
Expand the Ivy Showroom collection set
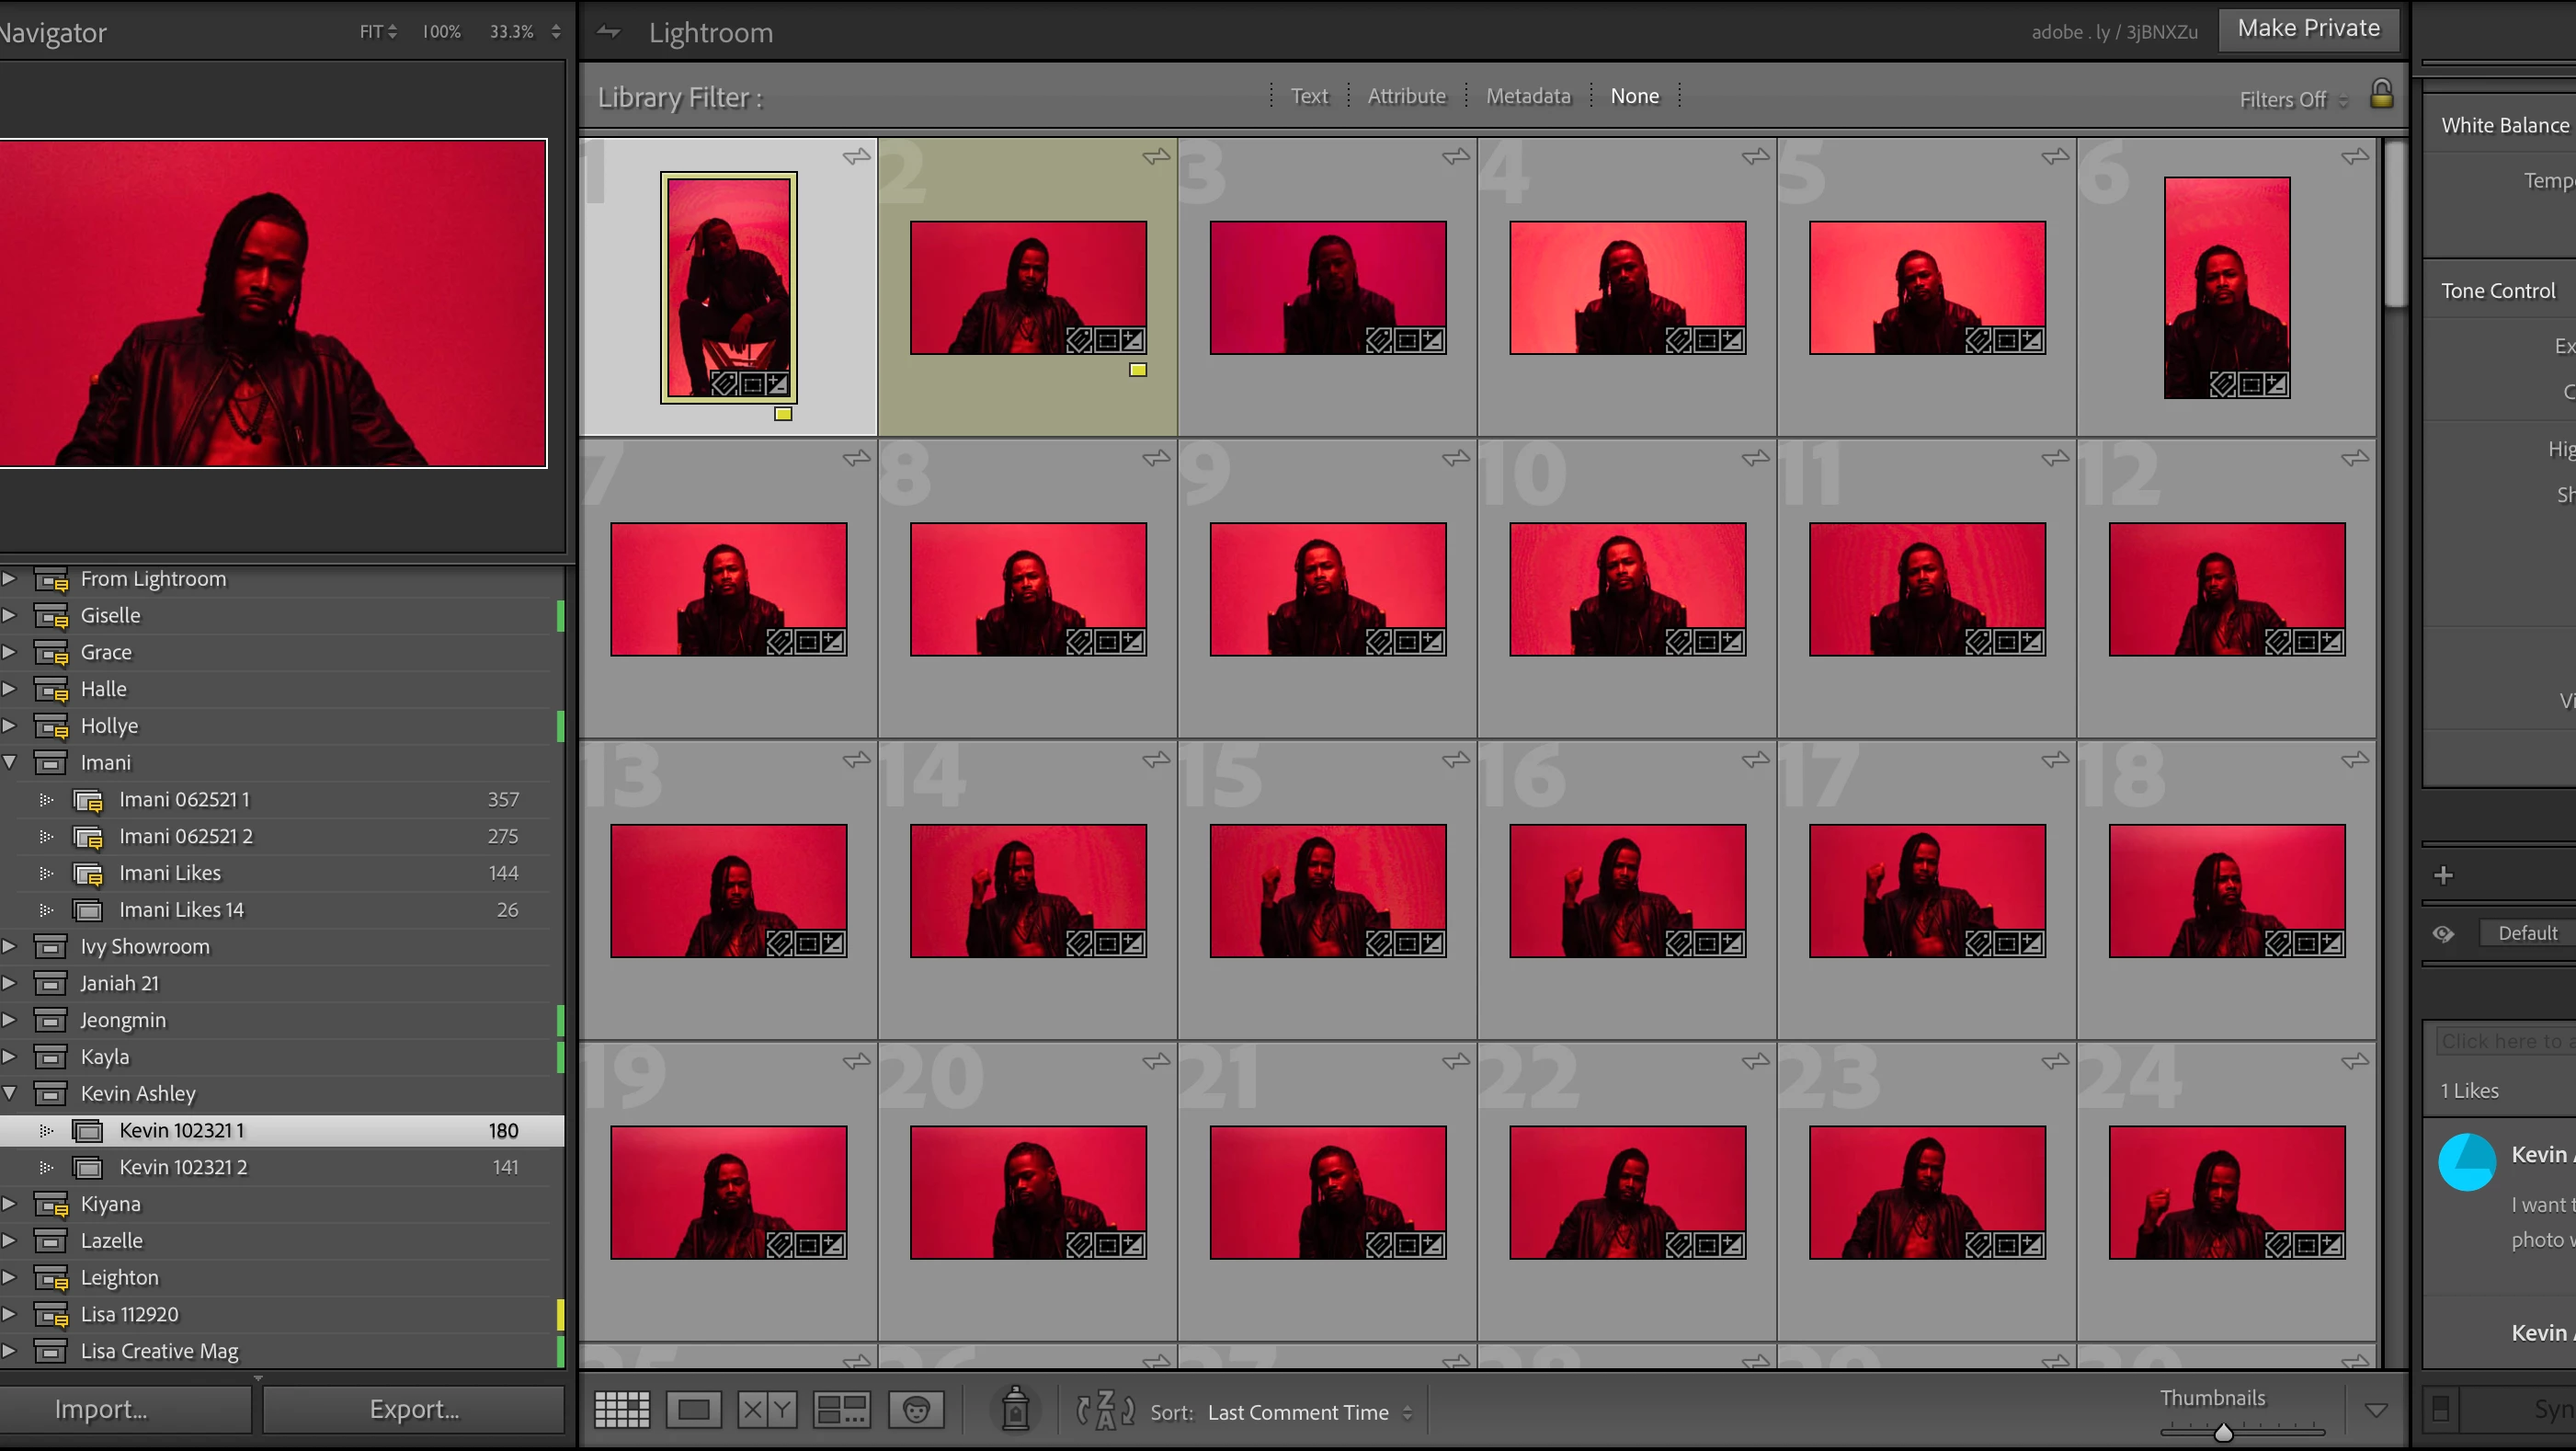pyautogui.click(x=9, y=946)
